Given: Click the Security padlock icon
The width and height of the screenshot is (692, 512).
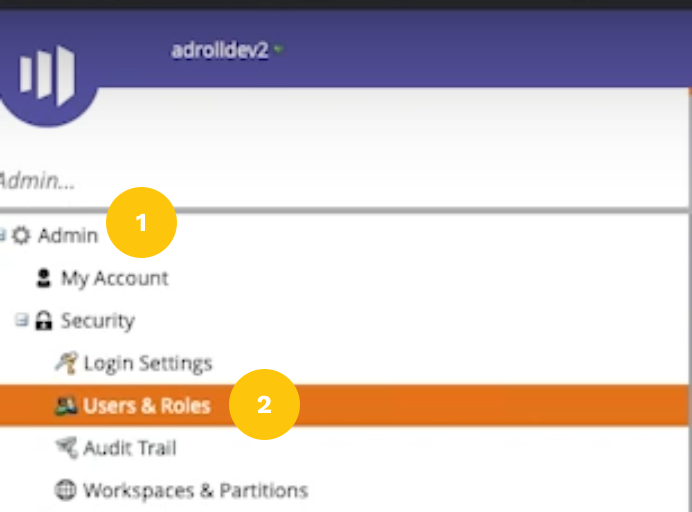Looking at the screenshot, I should pos(43,321).
